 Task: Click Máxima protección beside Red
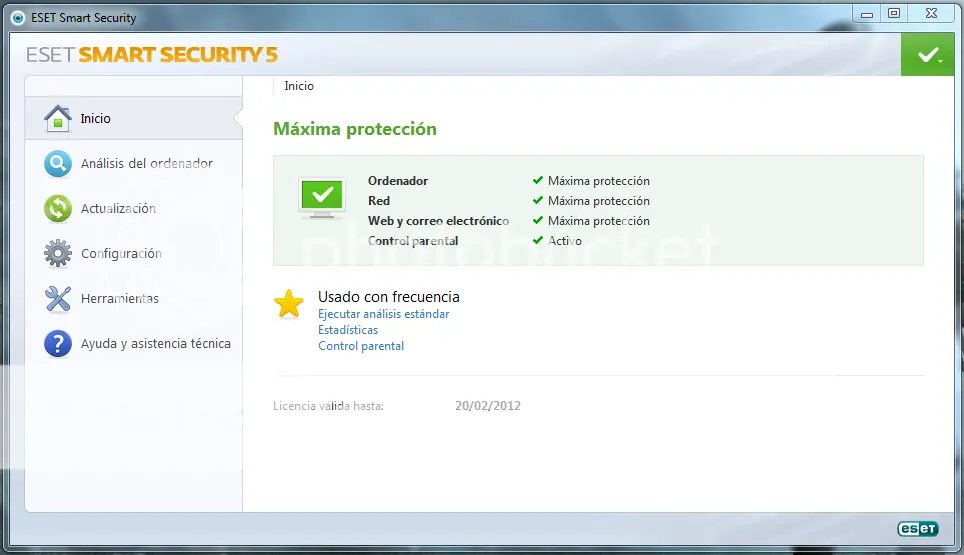pyautogui.click(x=599, y=201)
